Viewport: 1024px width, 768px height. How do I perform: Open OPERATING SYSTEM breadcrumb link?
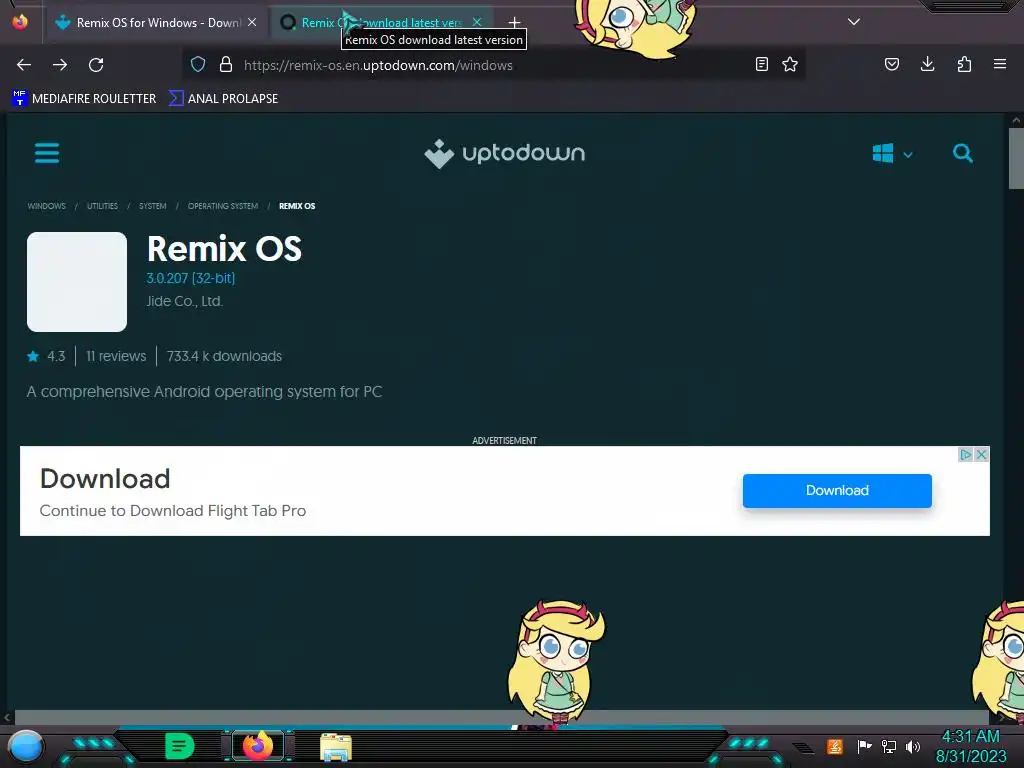(x=223, y=206)
